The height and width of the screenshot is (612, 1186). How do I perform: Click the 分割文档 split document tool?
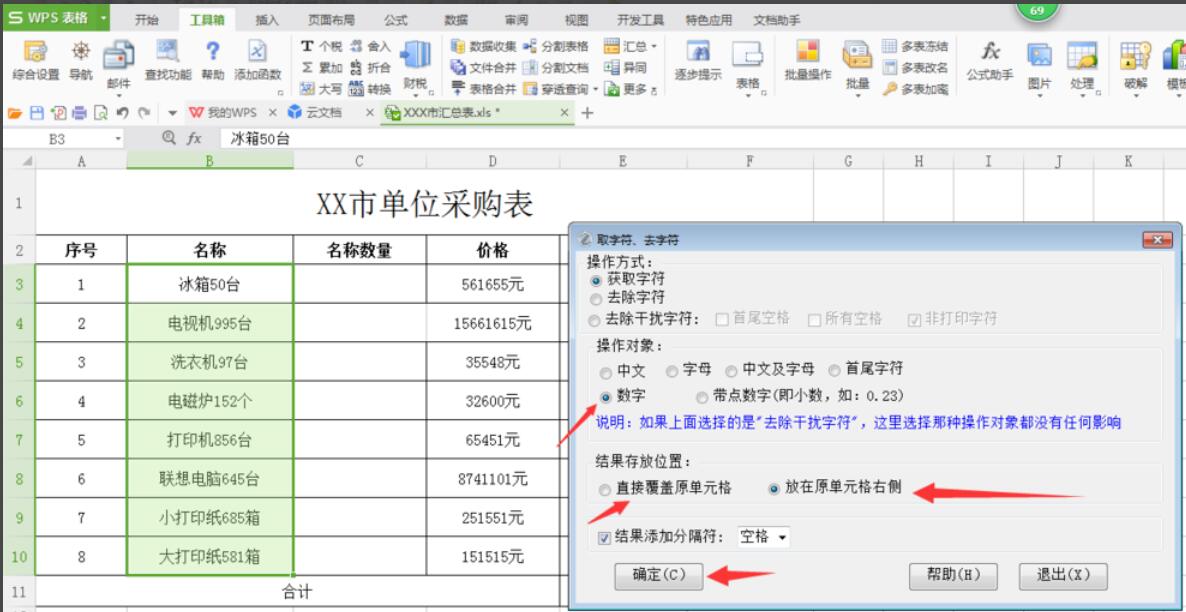click(x=555, y=68)
